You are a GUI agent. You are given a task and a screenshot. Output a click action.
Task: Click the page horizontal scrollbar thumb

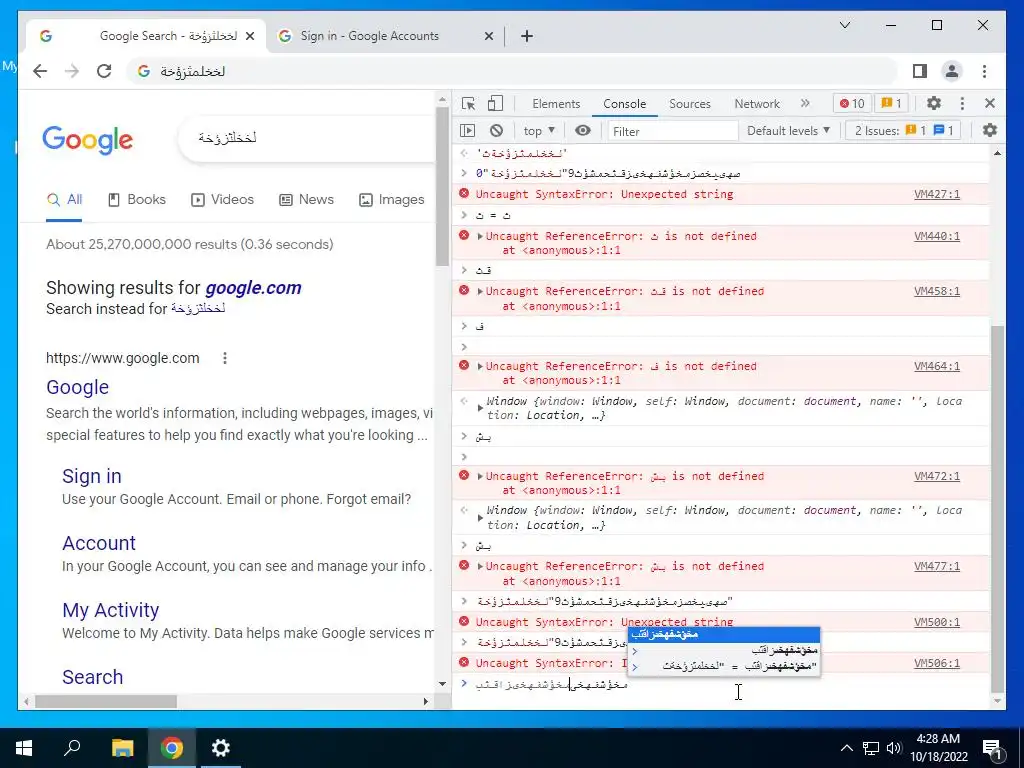106,701
